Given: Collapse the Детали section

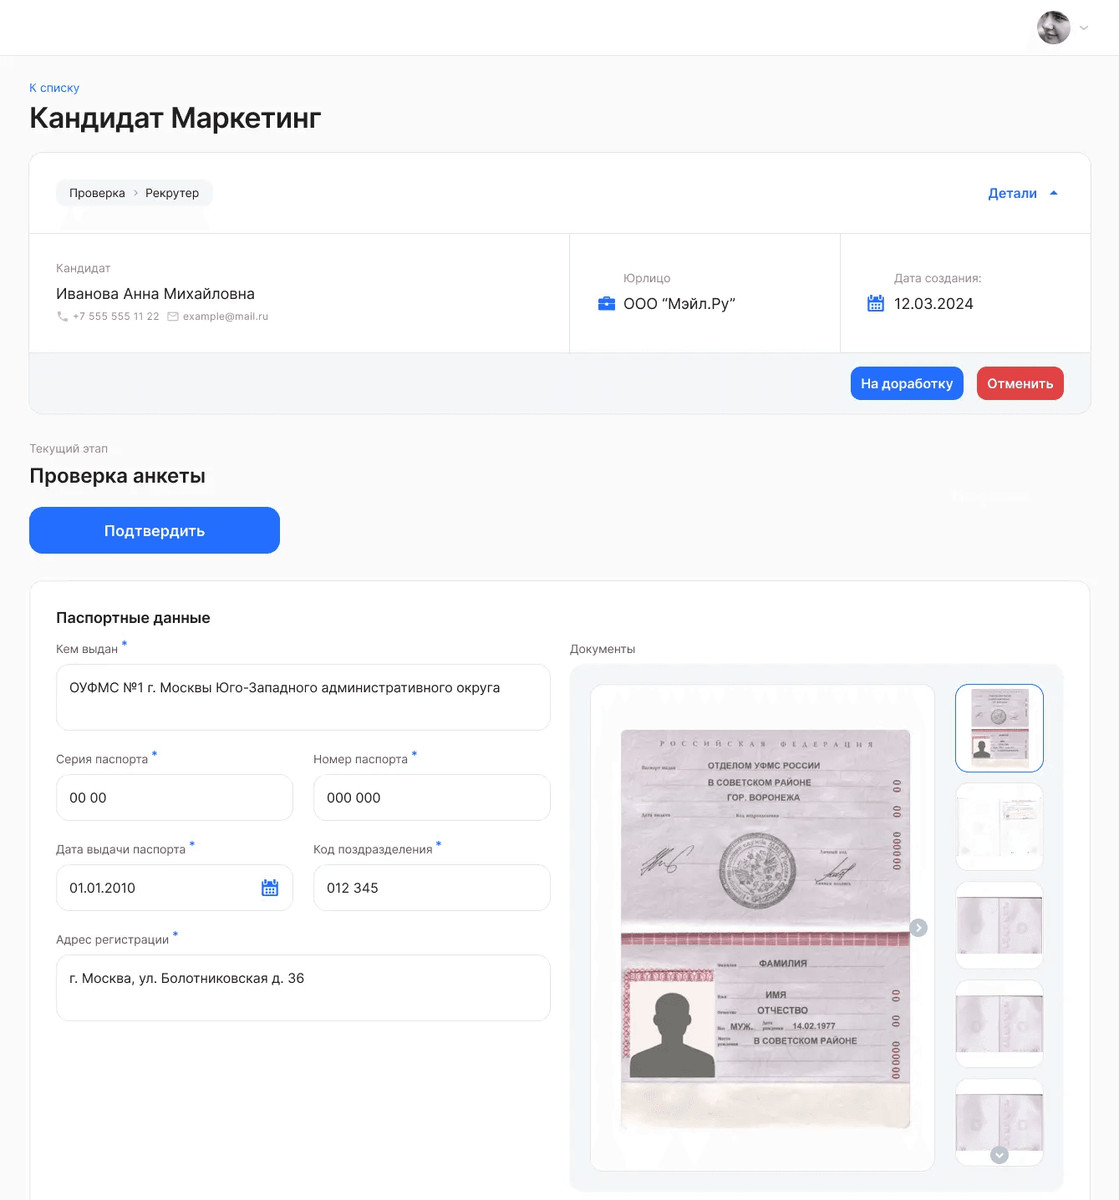Looking at the screenshot, I should [1023, 193].
